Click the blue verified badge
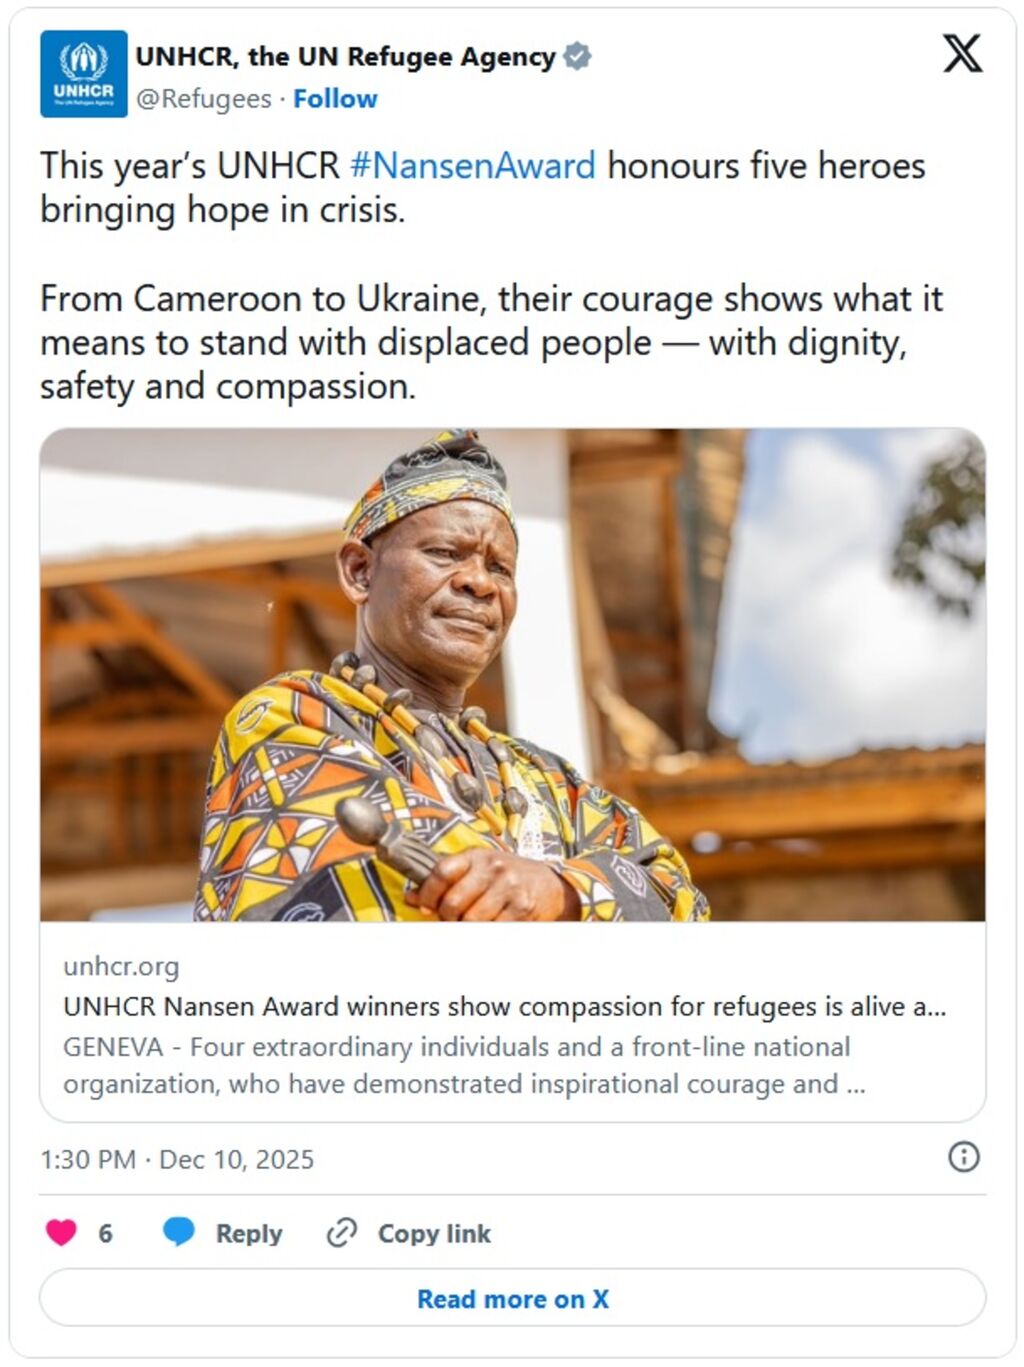Image resolution: width=1024 pixels, height=1367 pixels. (x=577, y=57)
